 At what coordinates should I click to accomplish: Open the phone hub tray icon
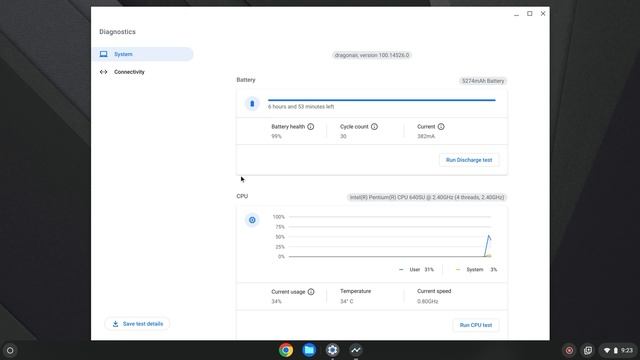click(x=588, y=350)
